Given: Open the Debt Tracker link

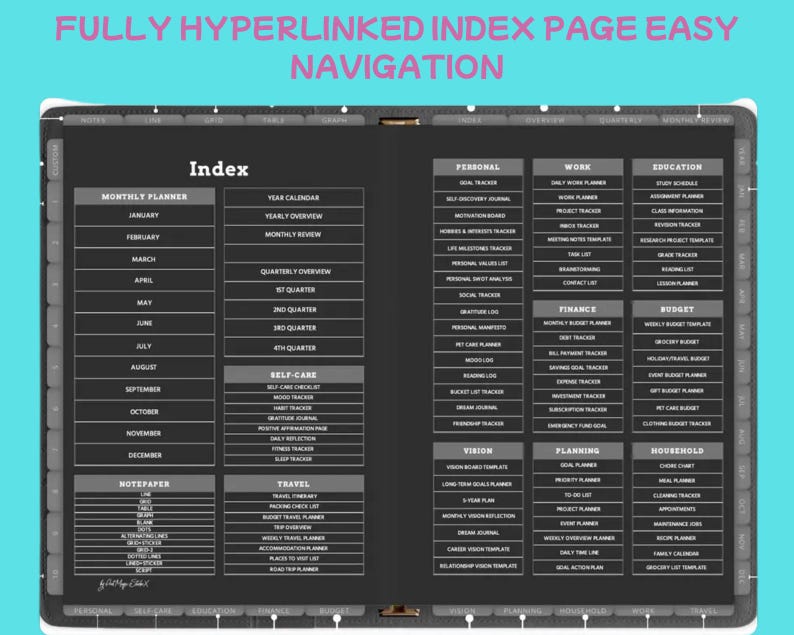Looking at the screenshot, I should [x=578, y=338].
